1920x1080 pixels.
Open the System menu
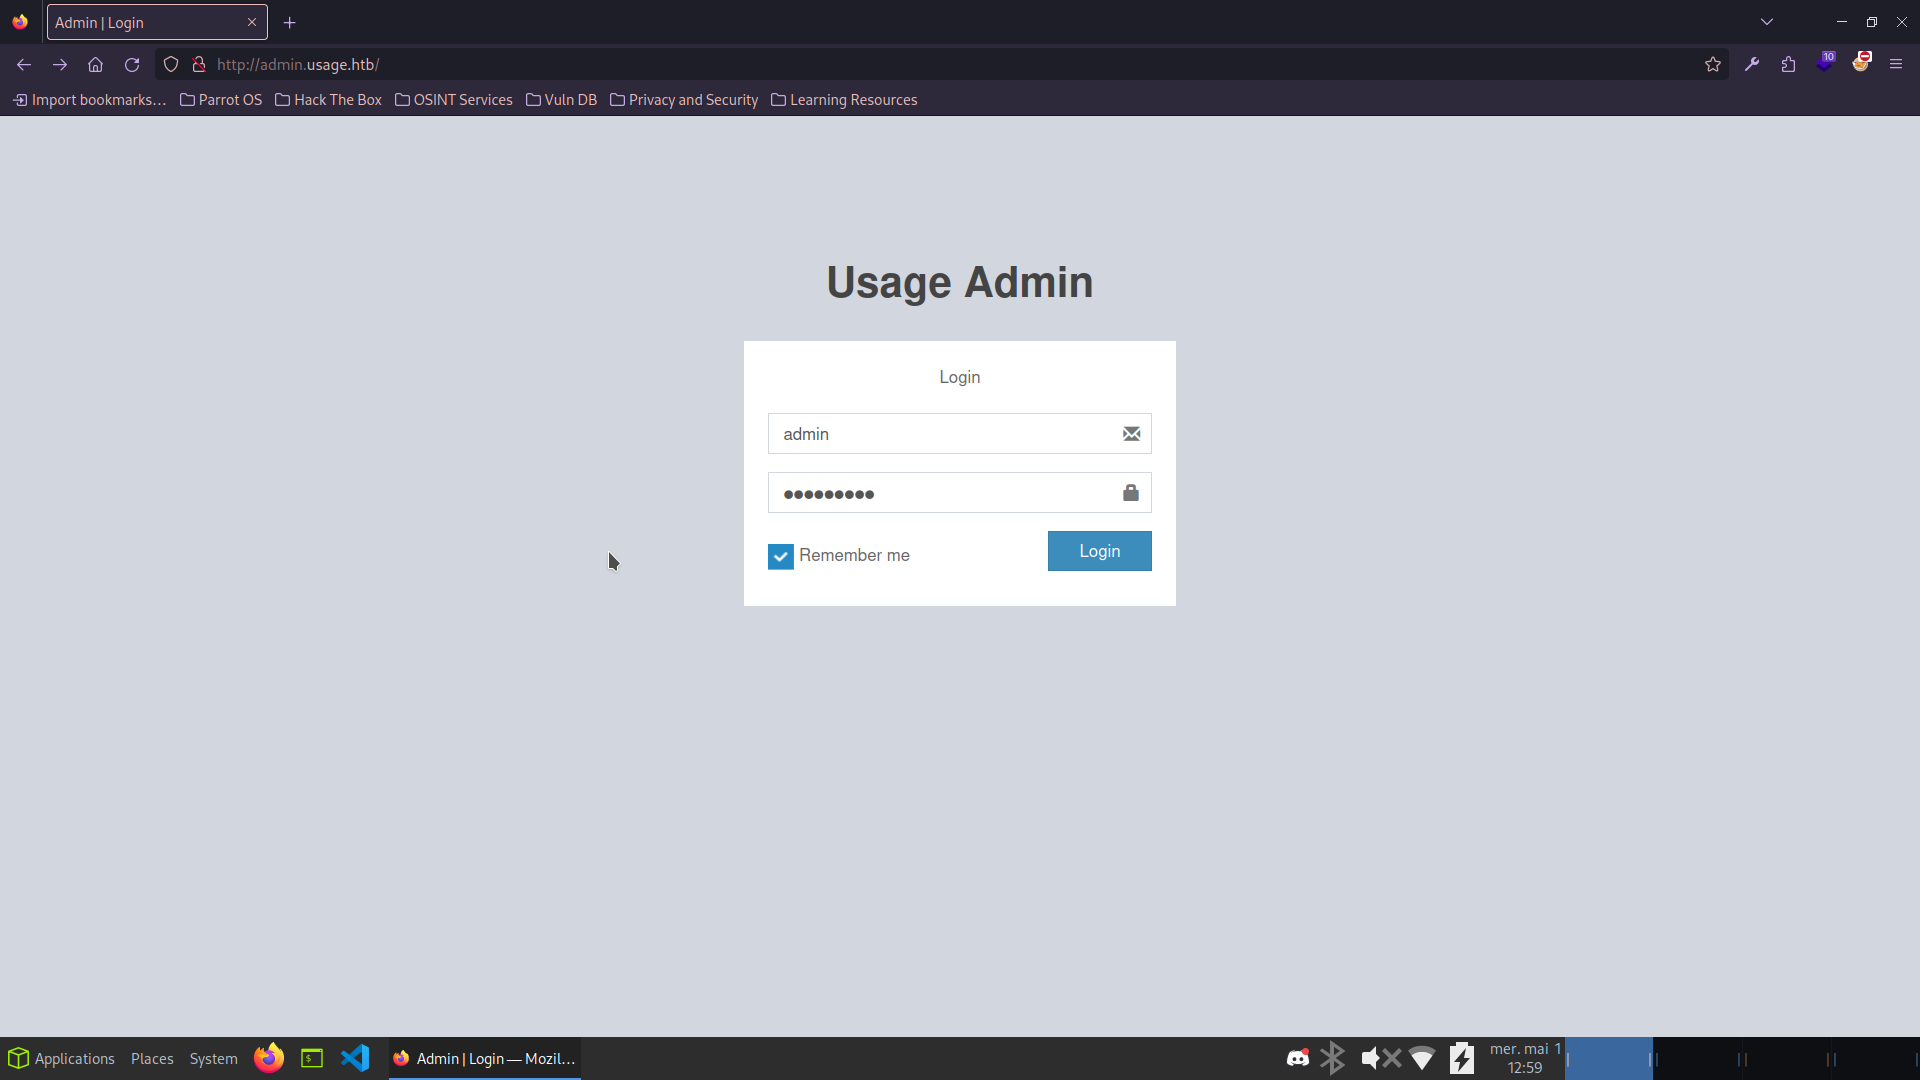coord(212,1058)
